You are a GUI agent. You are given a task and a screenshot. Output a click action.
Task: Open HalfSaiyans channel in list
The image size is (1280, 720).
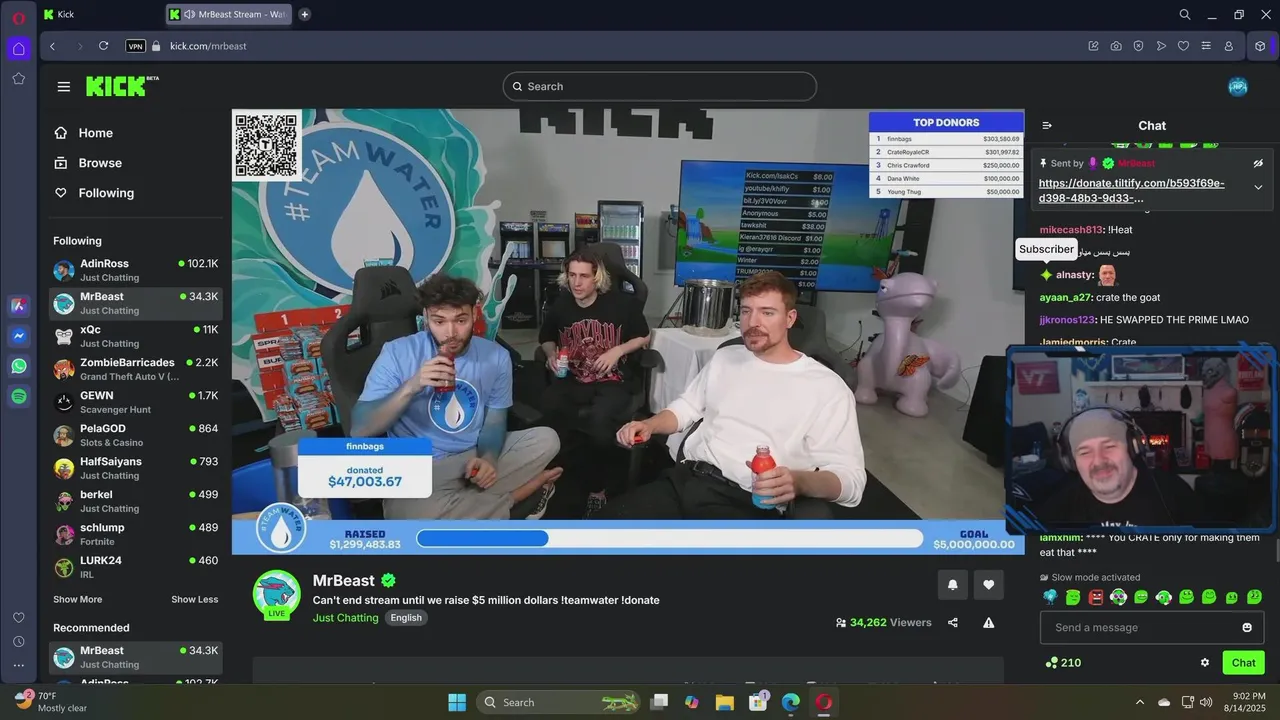coord(136,468)
